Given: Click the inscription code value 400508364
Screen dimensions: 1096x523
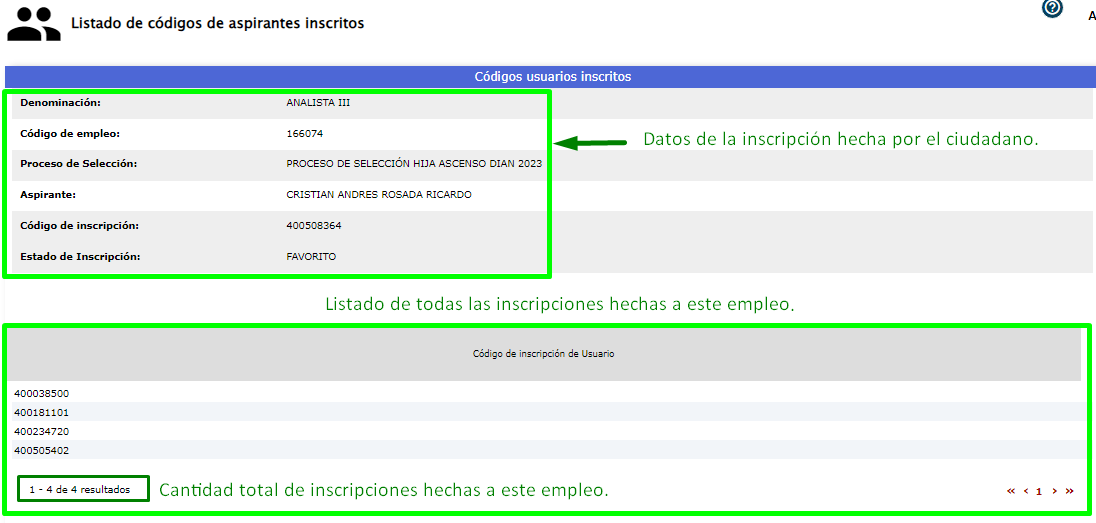Looking at the screenshot, I should 313,226.
